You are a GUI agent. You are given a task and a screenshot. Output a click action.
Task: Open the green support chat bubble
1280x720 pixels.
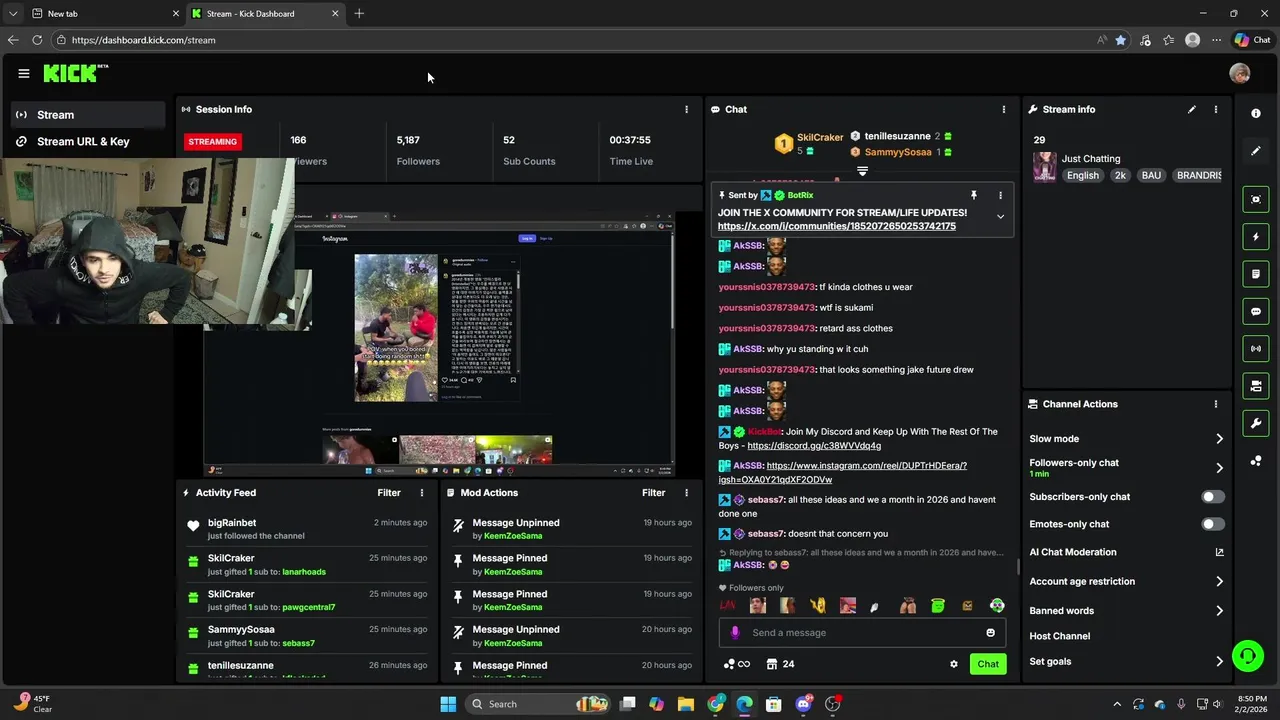pyautogui.click(x=1247, y=656)
